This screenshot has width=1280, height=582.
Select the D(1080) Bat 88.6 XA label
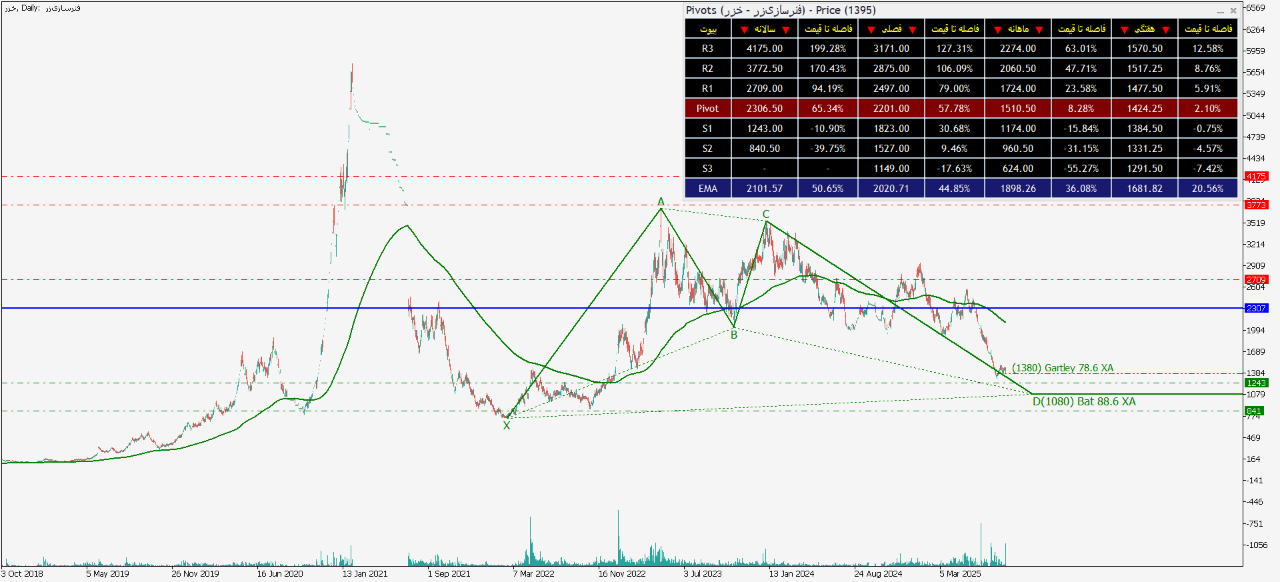pos(1084,401)
